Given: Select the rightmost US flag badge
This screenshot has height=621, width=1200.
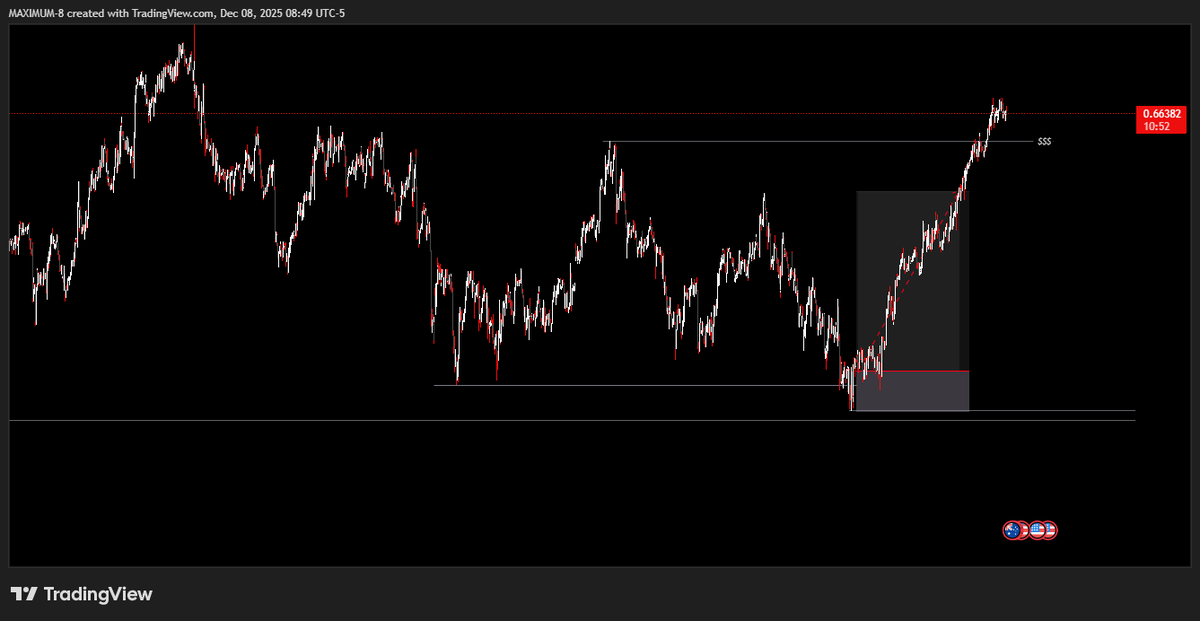Looking at the screenshot, I should [1050, 530].
